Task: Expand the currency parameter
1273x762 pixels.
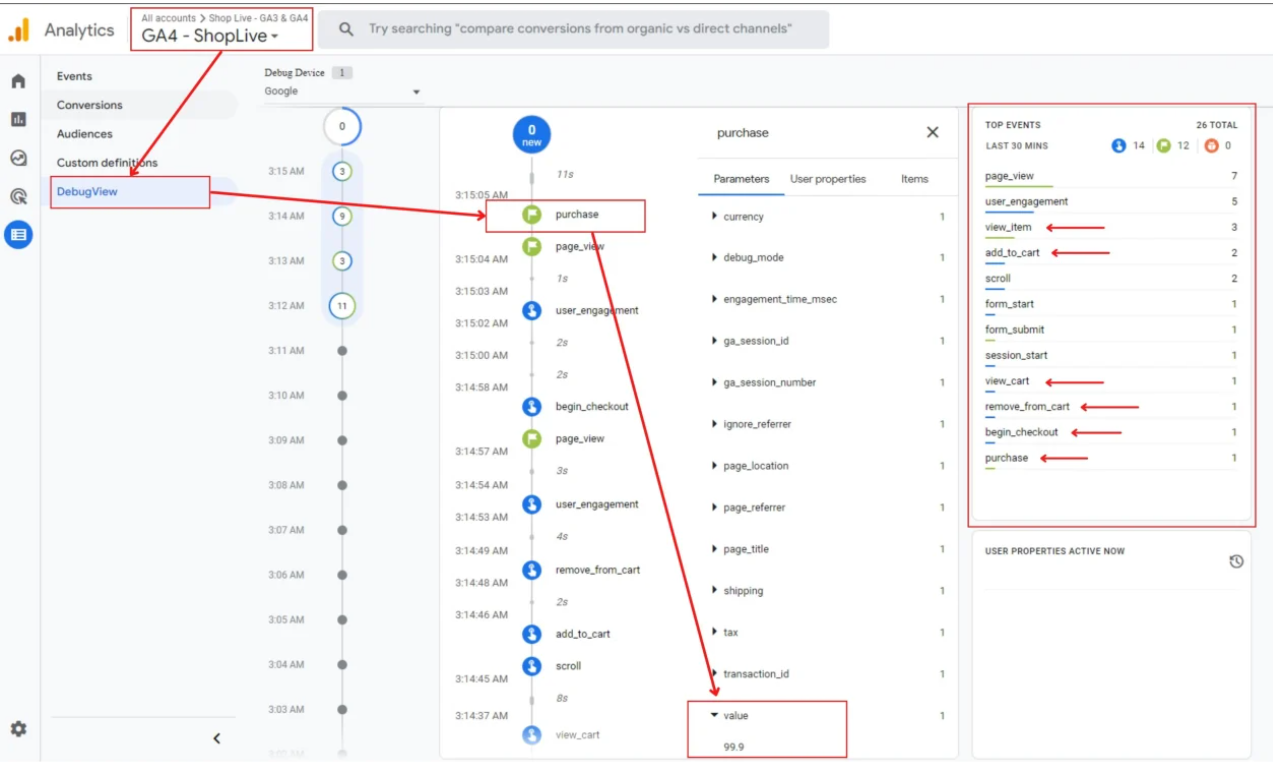Action: point(743,217)
